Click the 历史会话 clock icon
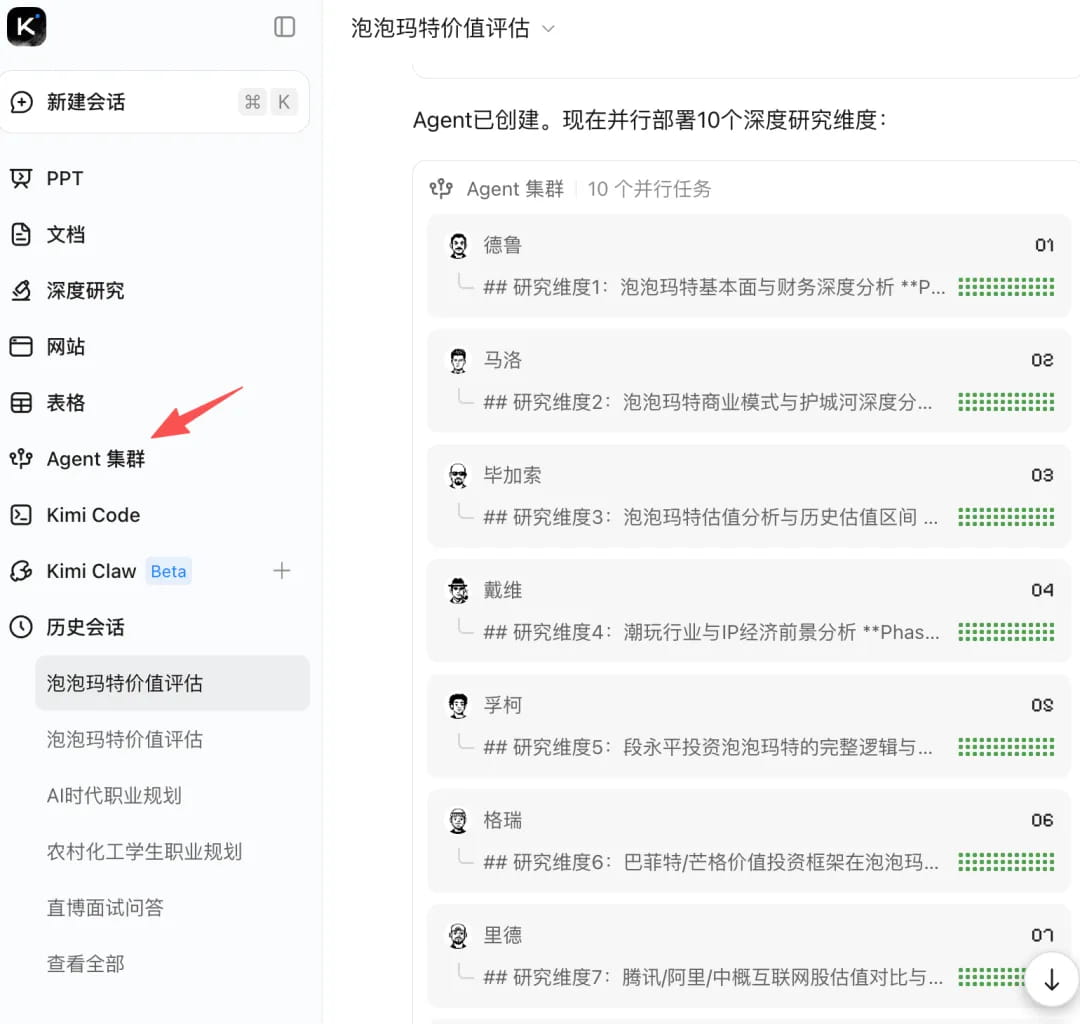 (x=21, y=627)
